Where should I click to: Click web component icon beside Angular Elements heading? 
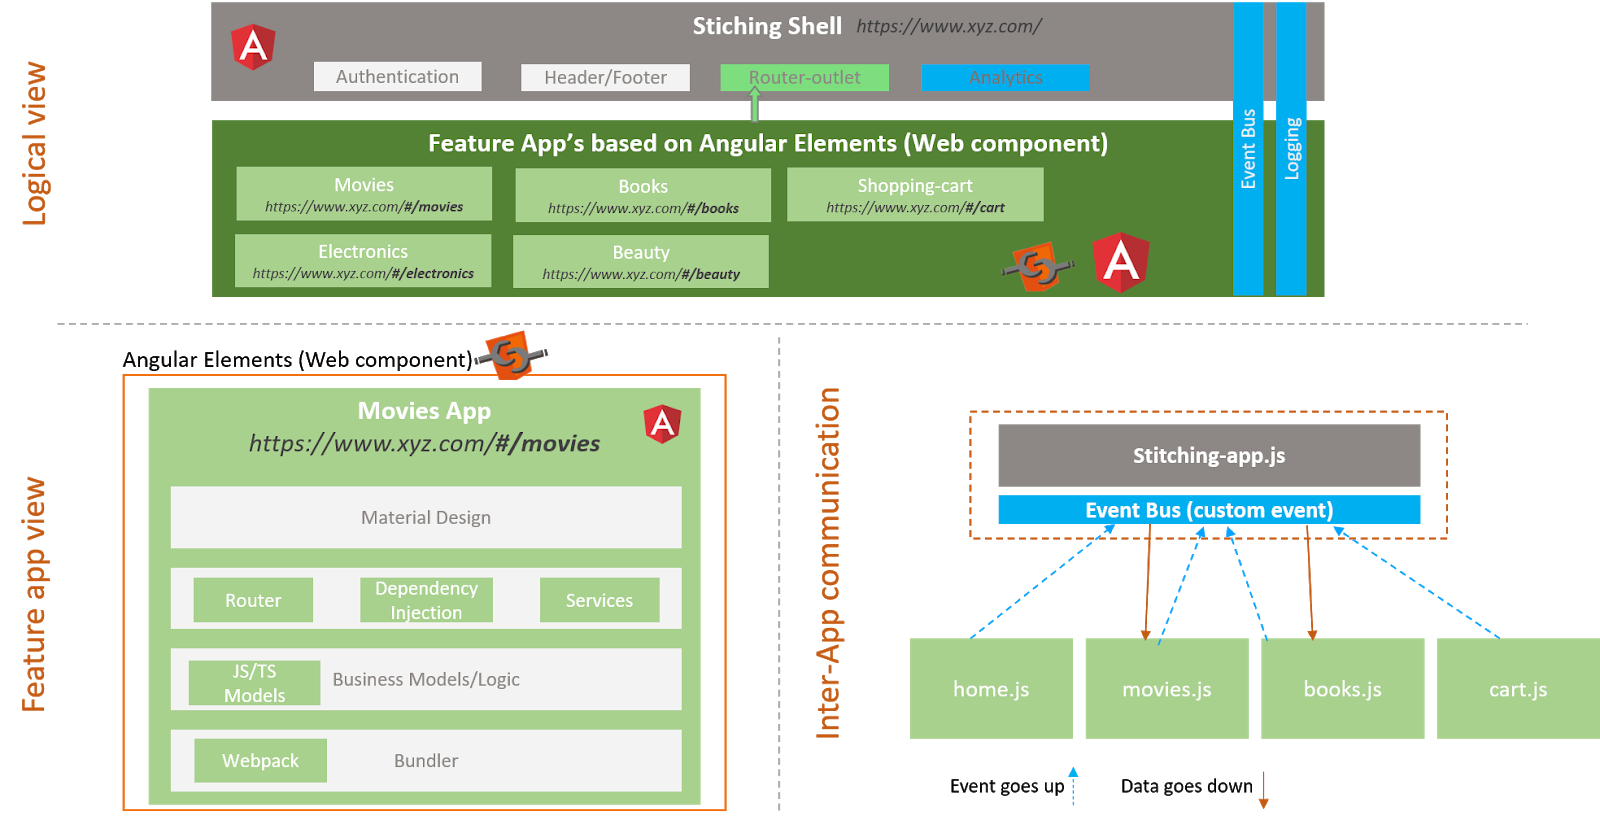point(512,355)
